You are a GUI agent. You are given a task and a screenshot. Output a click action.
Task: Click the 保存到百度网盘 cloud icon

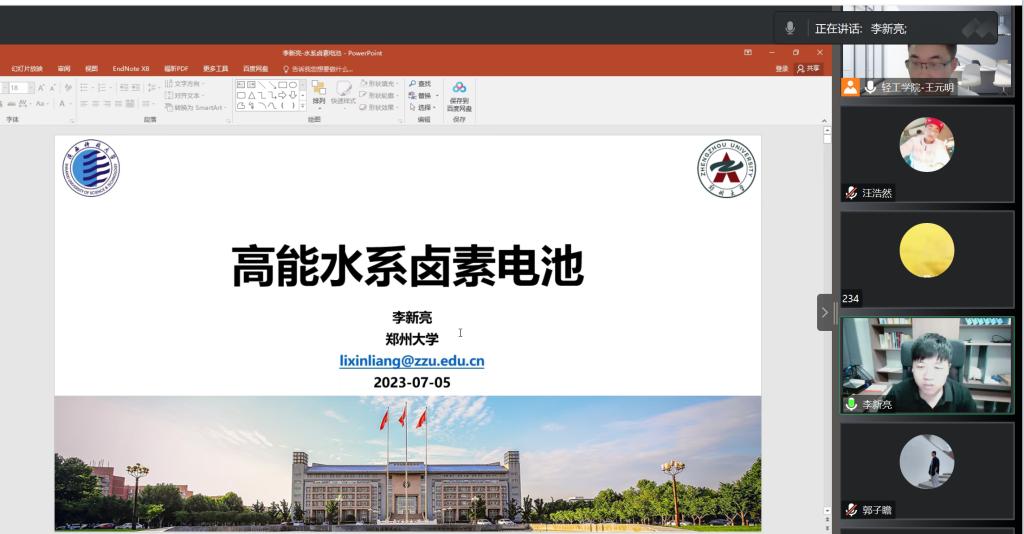459,88
